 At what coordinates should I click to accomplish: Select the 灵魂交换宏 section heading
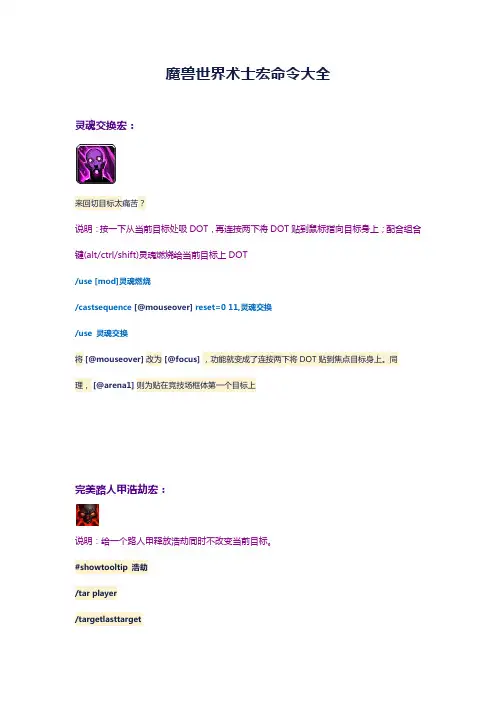coord(105,126)
